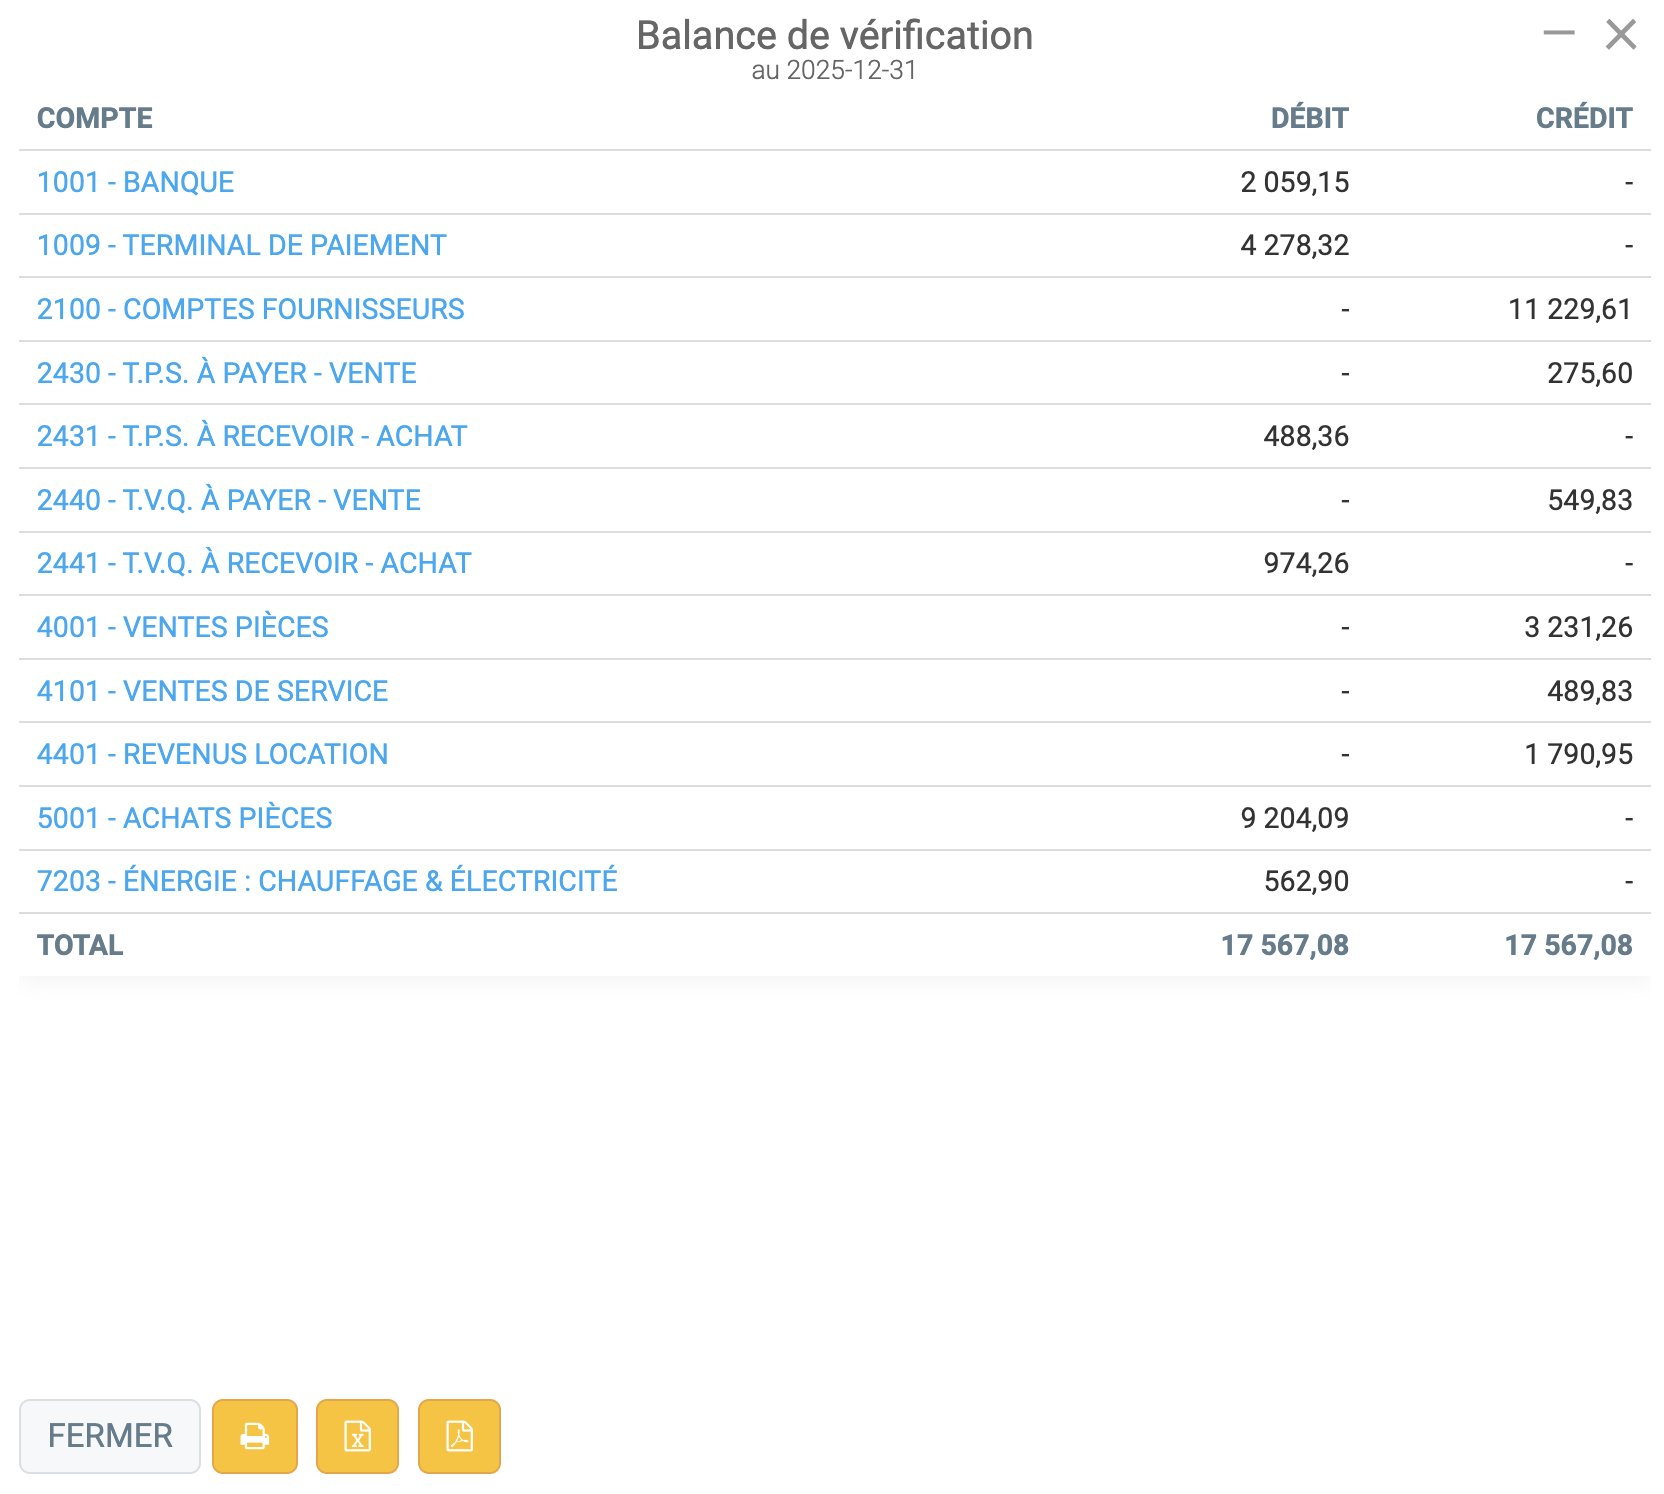1664x1494 pixels.
Task: Select the credit value 1 790,95
Action: point(1578,754)
